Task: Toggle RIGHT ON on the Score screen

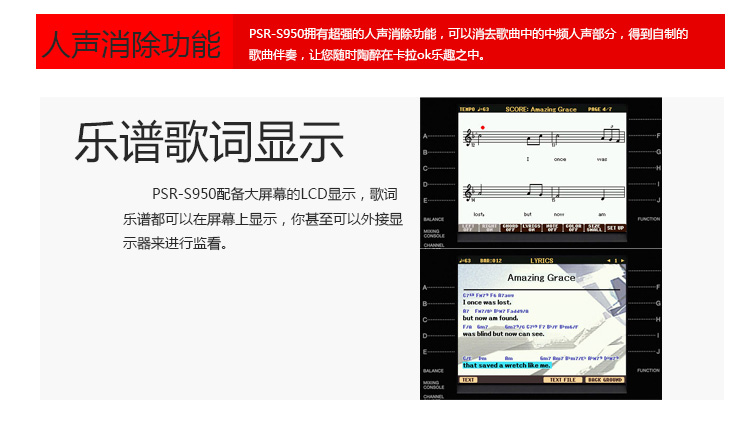Action: click(489, 228)
